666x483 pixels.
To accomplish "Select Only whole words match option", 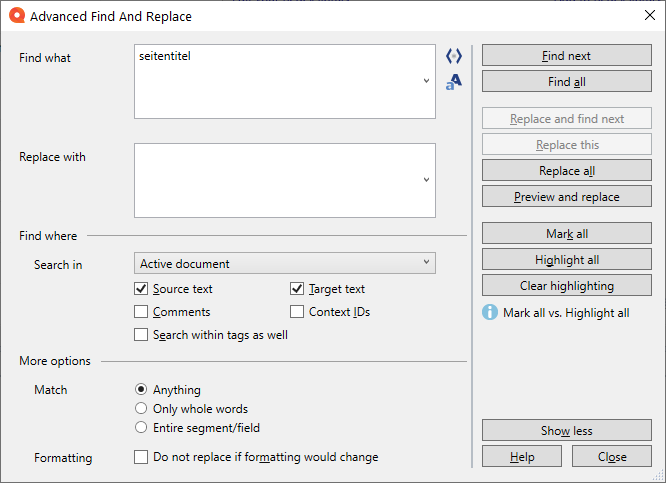I will [141, 409].
